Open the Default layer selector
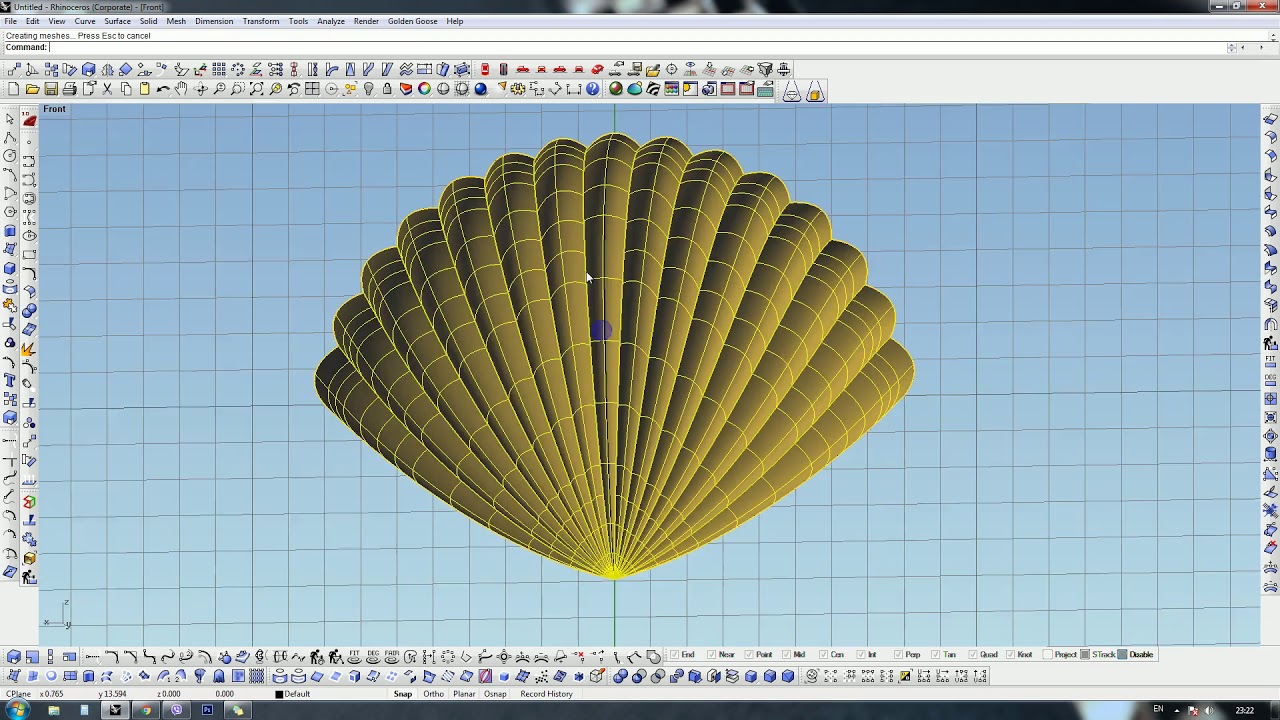 (x=297, y=694)
